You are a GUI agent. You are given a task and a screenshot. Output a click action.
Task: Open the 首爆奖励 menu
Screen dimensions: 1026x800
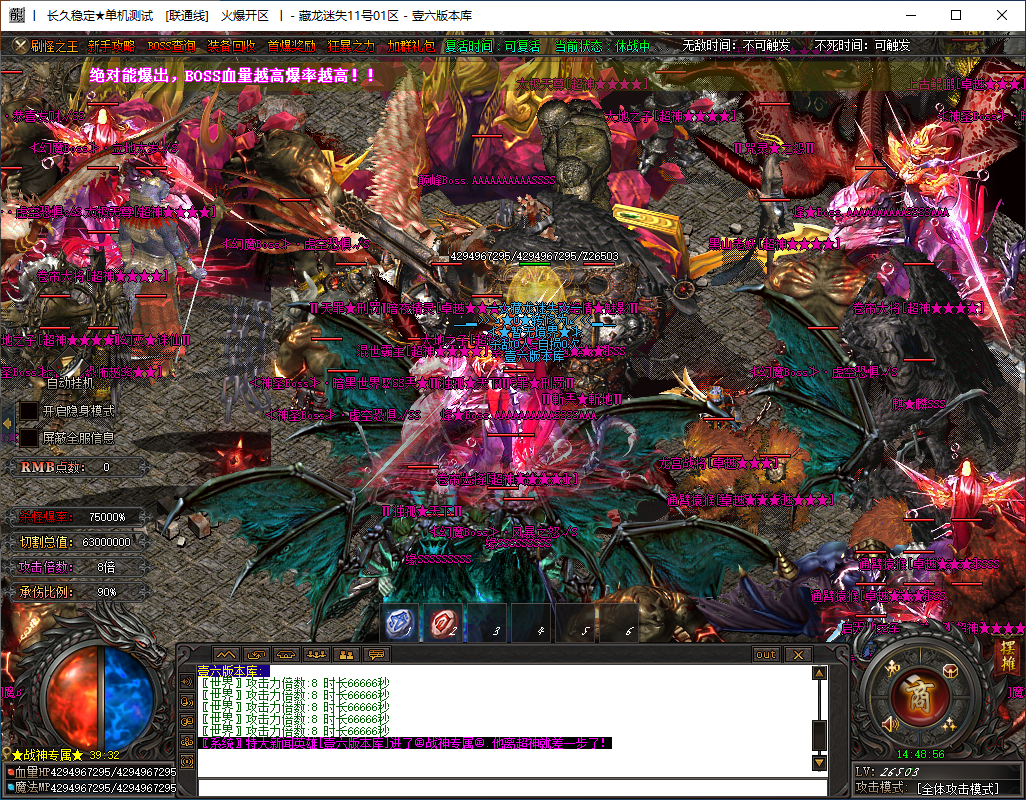point(291,46)
